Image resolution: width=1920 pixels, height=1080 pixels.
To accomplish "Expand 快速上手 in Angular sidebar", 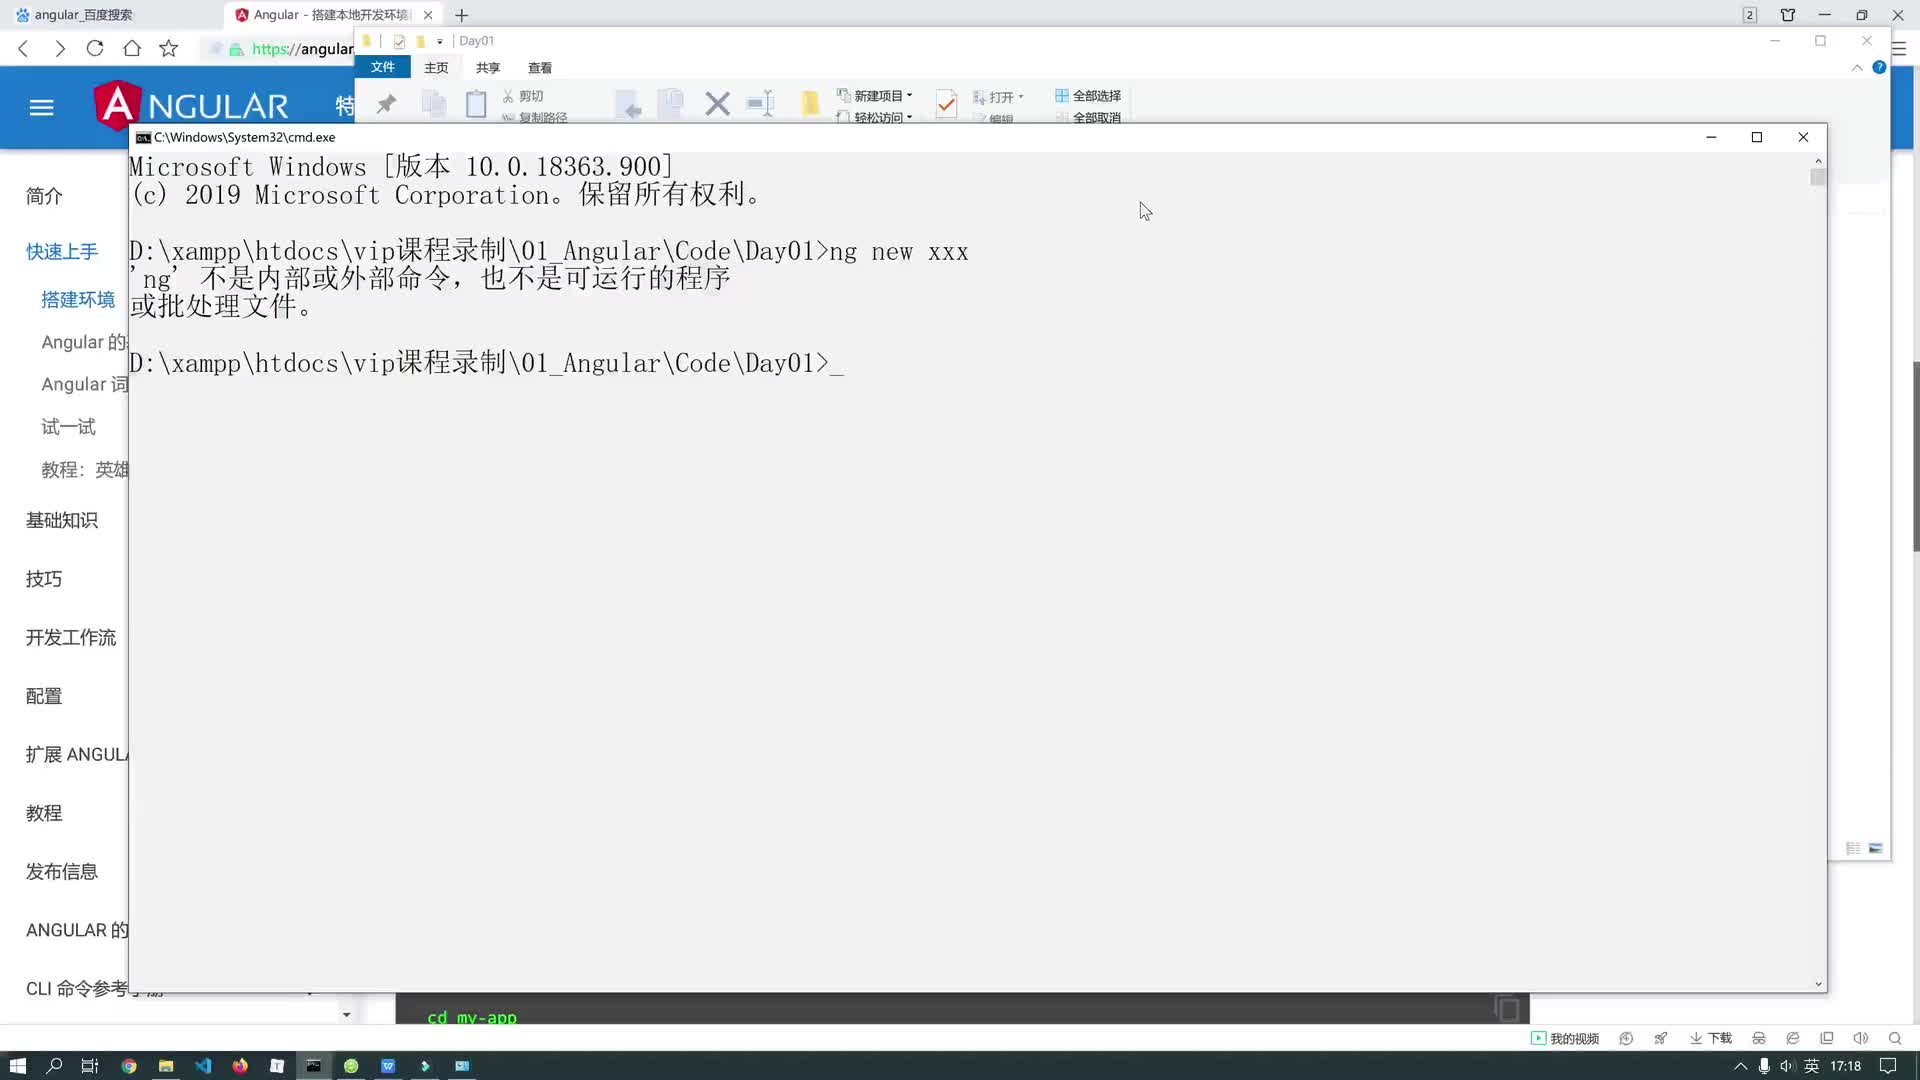I will click(x=62, y=252).
